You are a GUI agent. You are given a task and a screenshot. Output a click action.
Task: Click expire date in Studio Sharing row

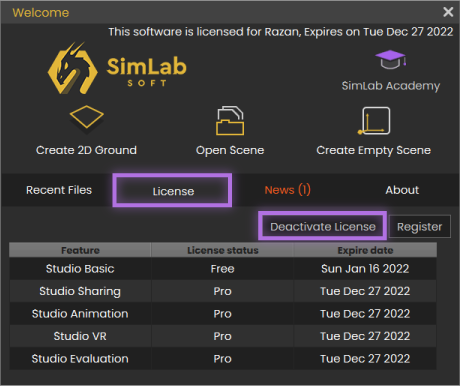pyautogui.click(x=365, y=291)
